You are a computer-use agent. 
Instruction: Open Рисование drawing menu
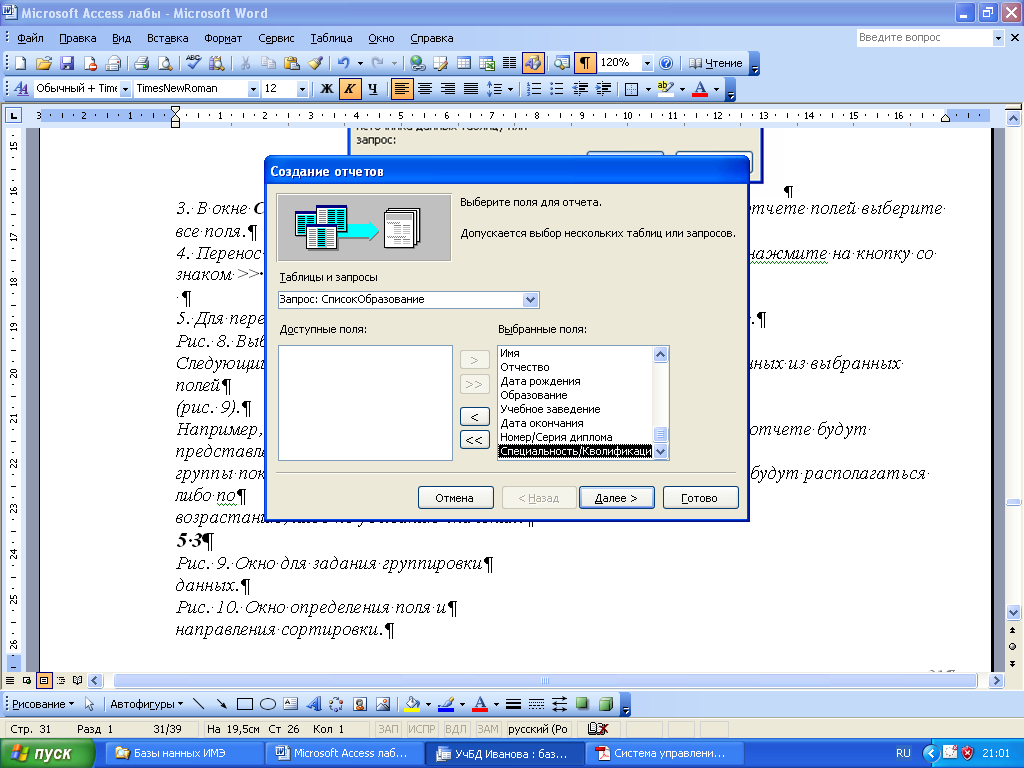click(43, 704)
